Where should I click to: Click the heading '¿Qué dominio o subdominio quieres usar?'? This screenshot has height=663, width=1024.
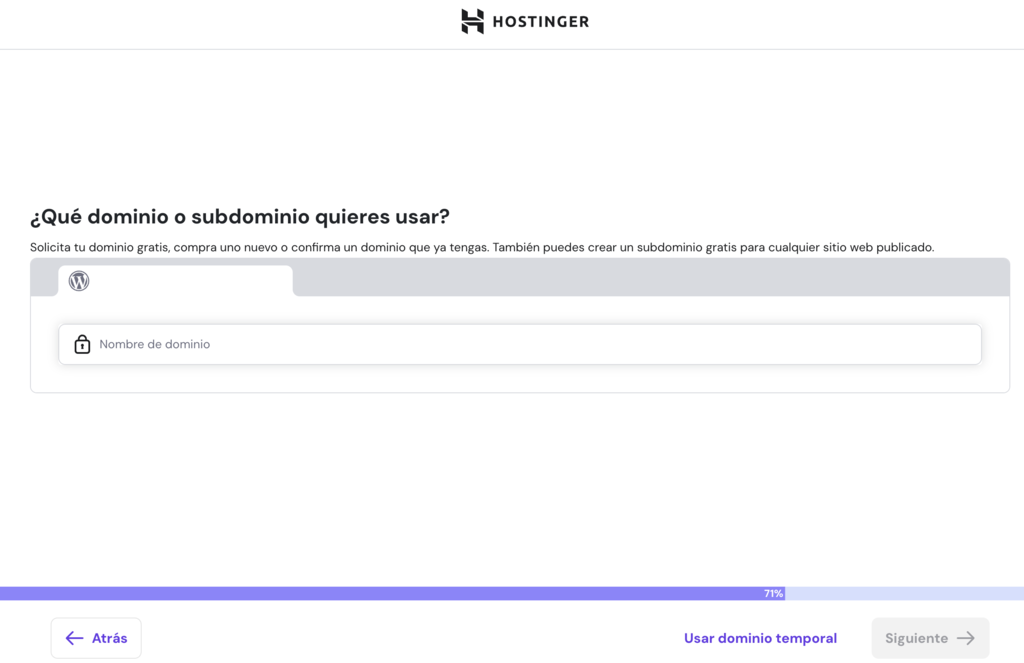(x=240, y=216)
